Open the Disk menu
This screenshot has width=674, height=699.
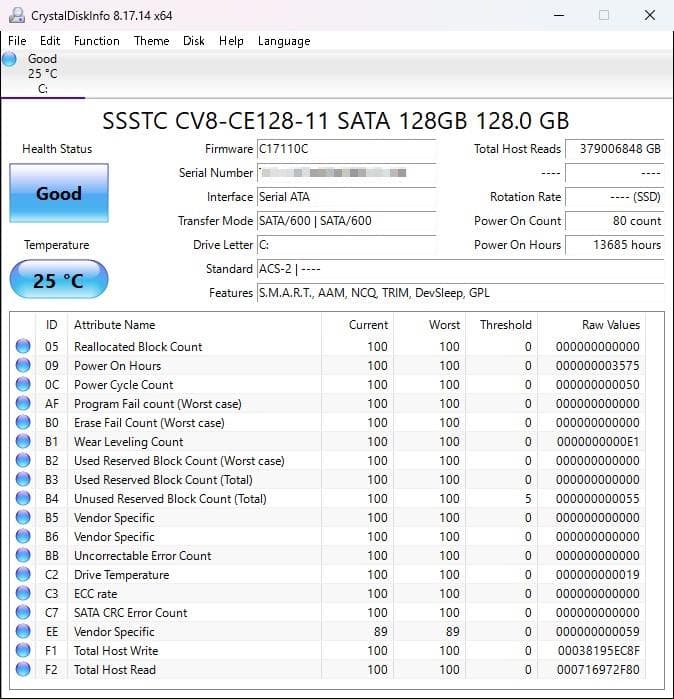point(194,41)
